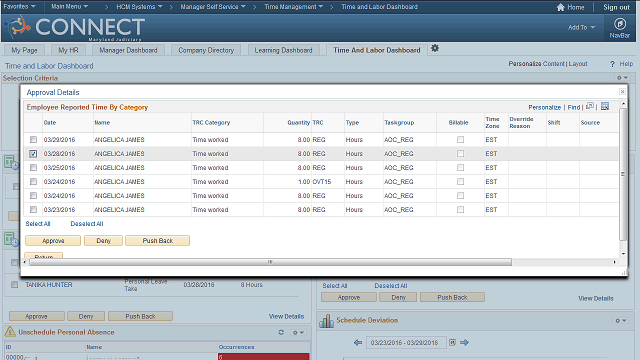This screenshot has width=640, height=360.
Task: Open the dashboard tabs gear settings icon
Action: pos(435,49)
